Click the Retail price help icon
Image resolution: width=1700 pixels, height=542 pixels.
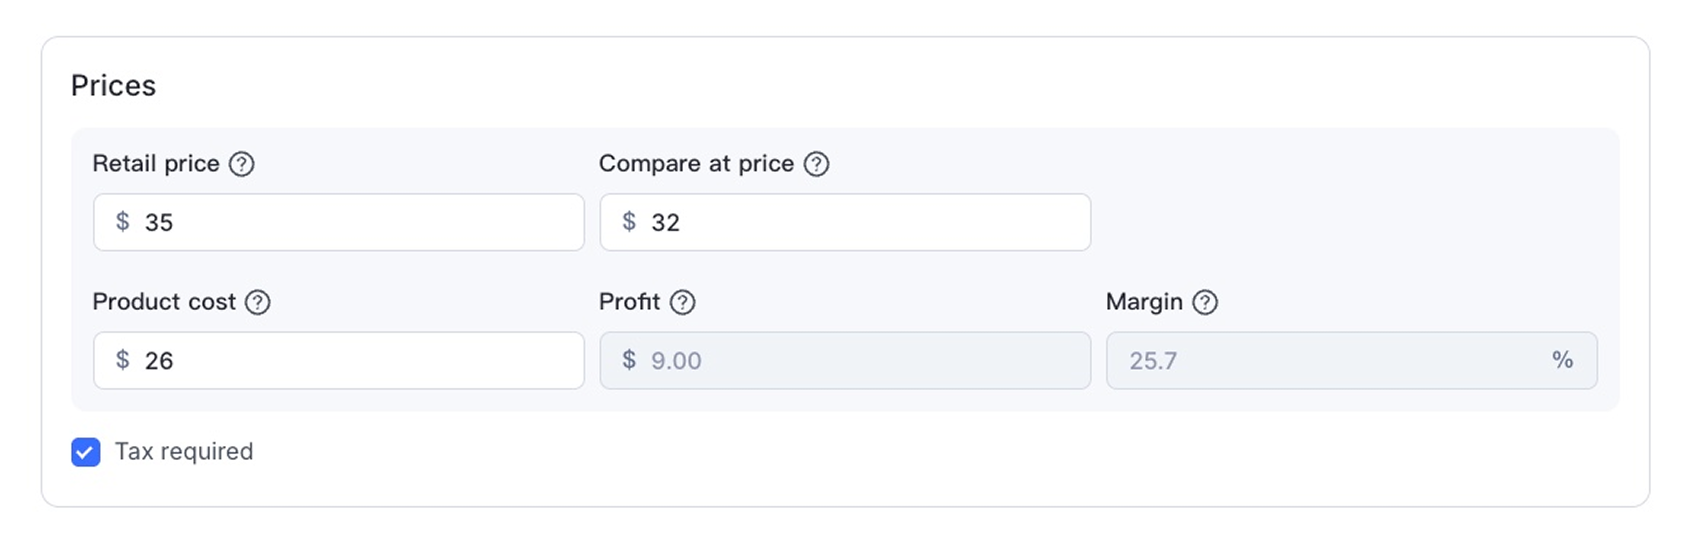[x=241, y=164]
